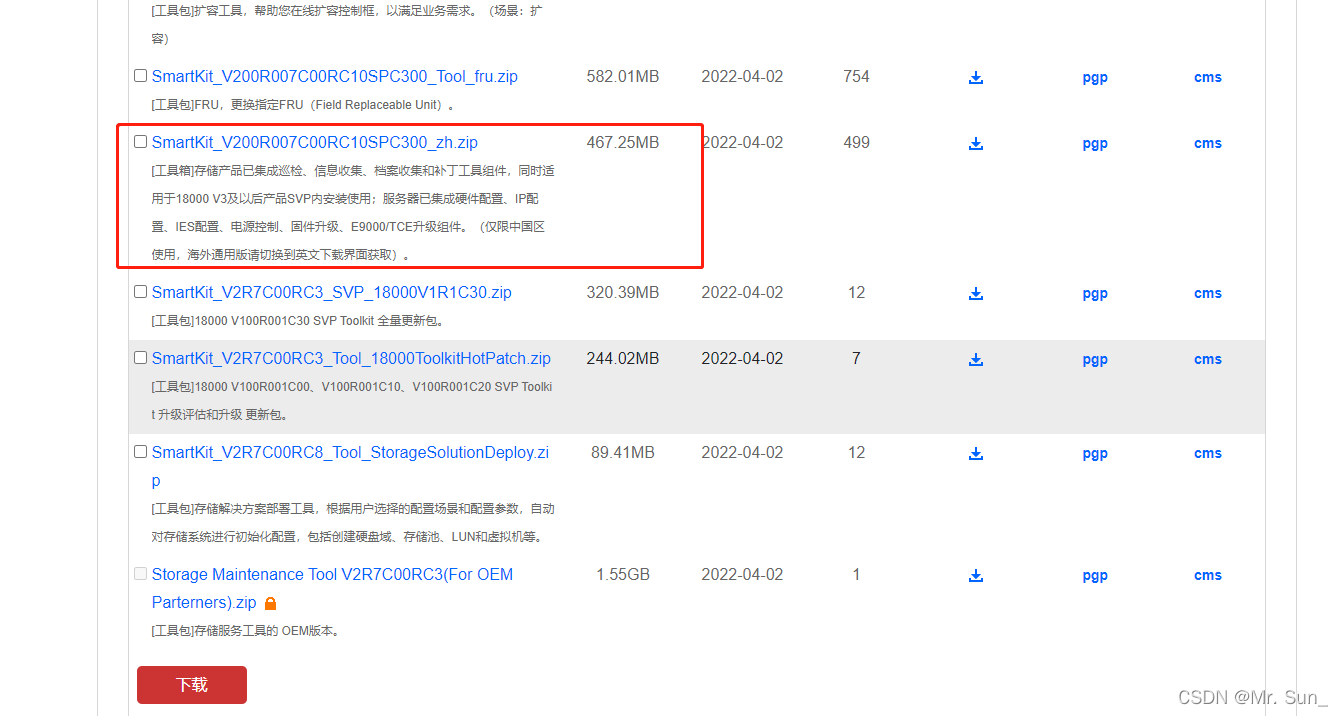The width and height of the screenshot is (1343, 716).
Task: Click download icon for StorageSolutionDeploy.zip
Action: coord(976,453)
